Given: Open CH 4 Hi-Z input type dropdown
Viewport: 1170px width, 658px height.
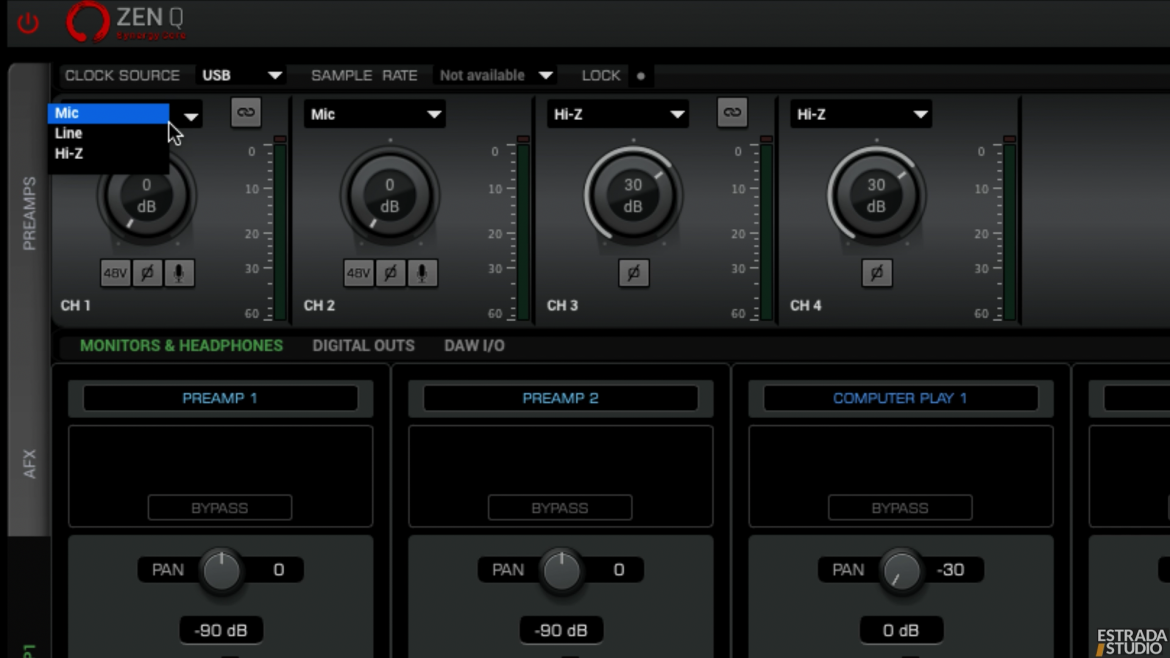Looking at the screenshot, I should coord(861,114).
